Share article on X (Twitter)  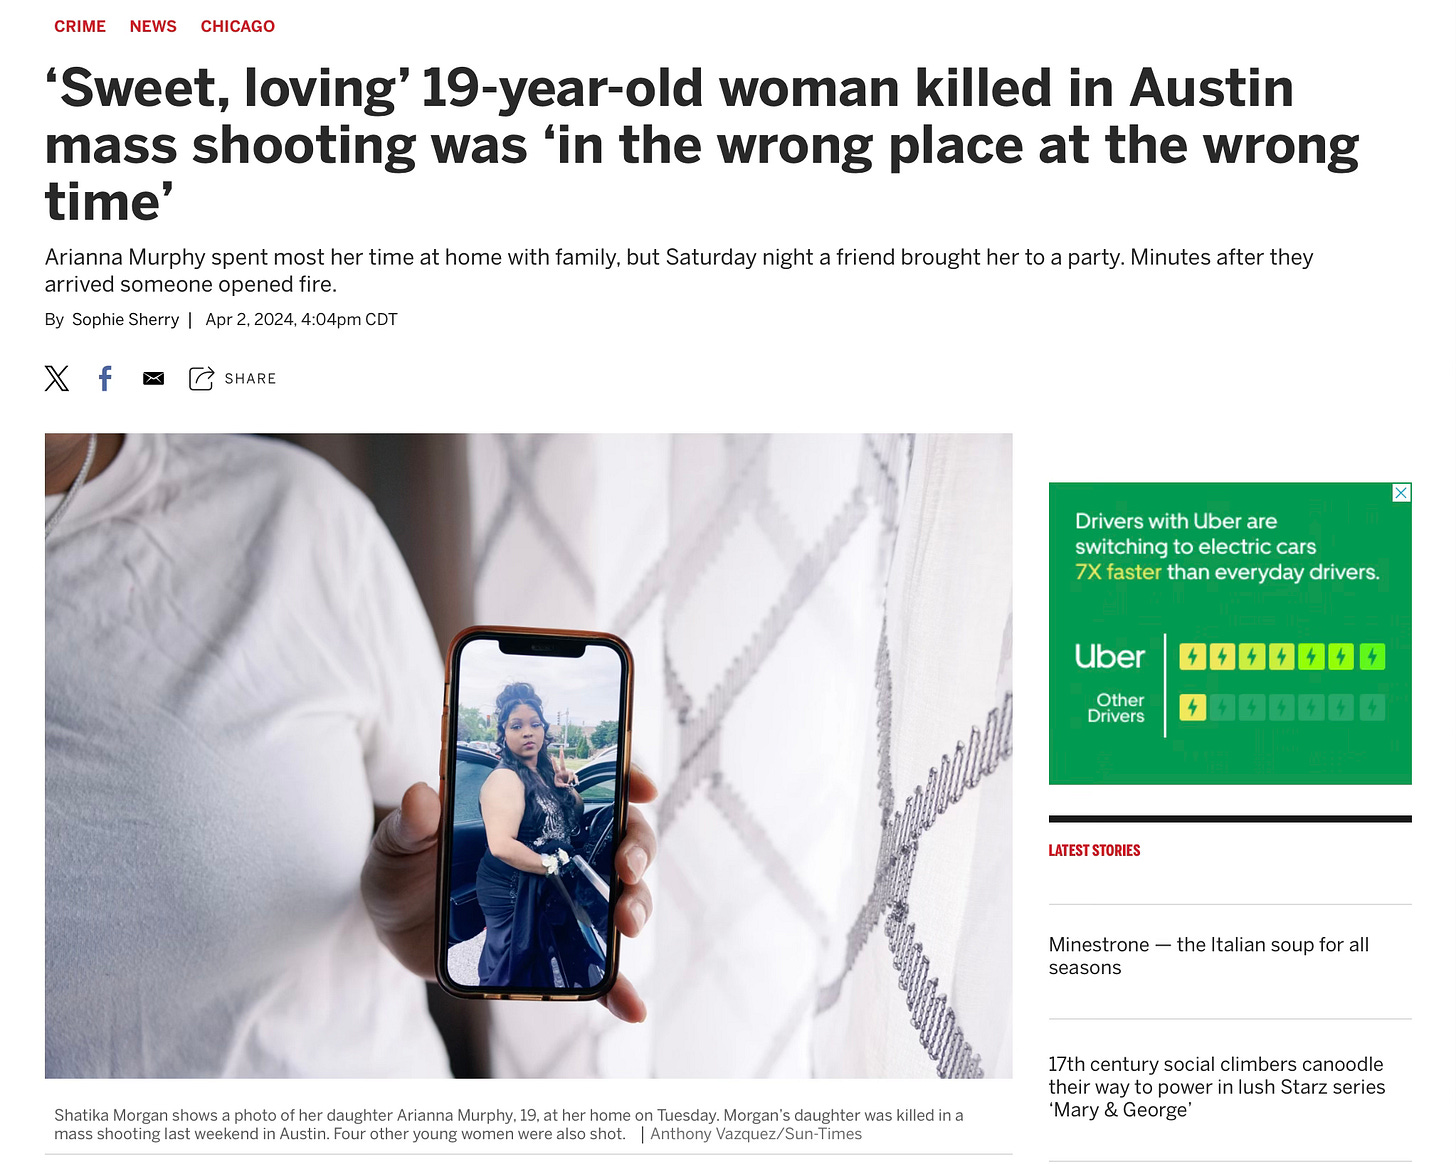point(57,378)
